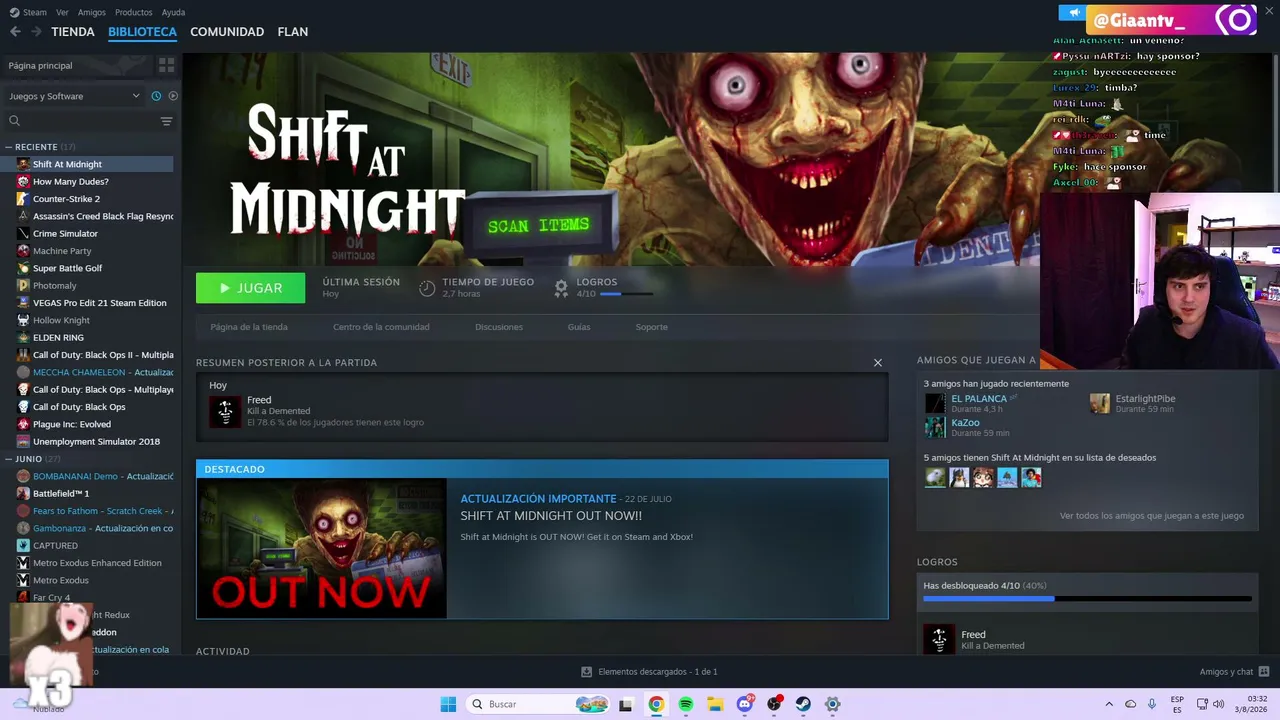Open the Productos menu
This screenshot has height=720, width=1280.
(133, 12)
